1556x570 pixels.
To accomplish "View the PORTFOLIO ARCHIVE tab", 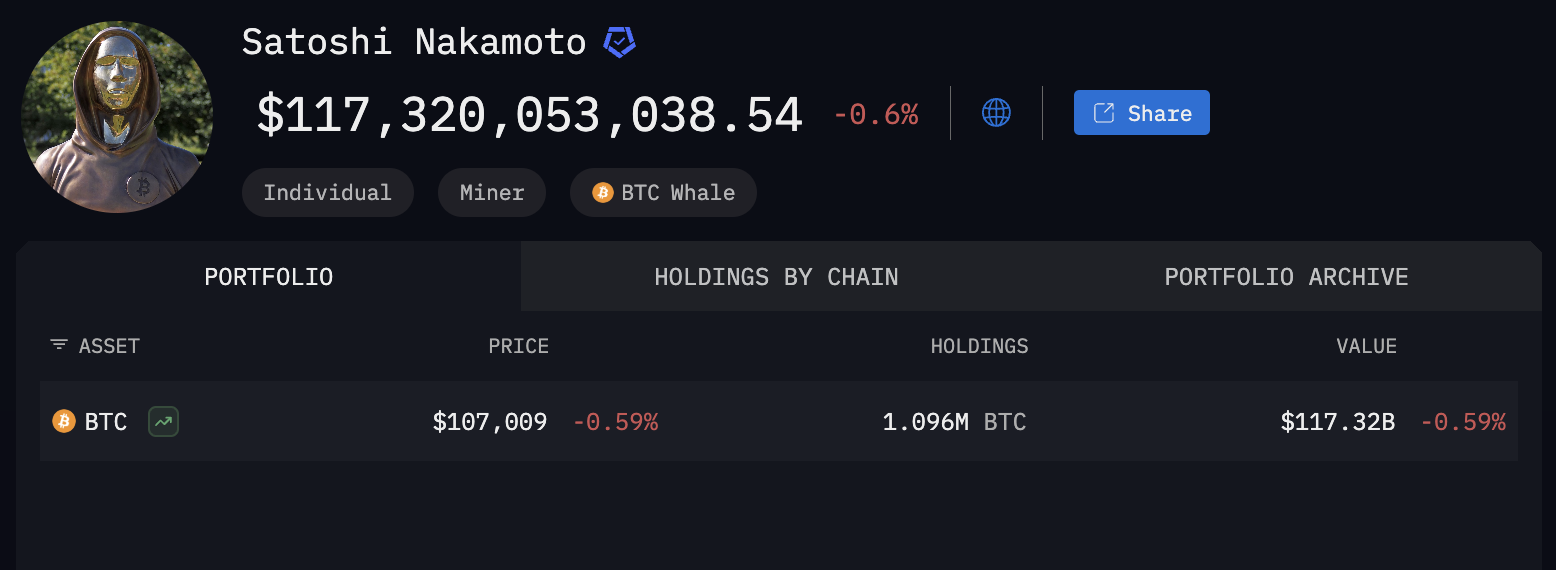I will click(1286, 277).
